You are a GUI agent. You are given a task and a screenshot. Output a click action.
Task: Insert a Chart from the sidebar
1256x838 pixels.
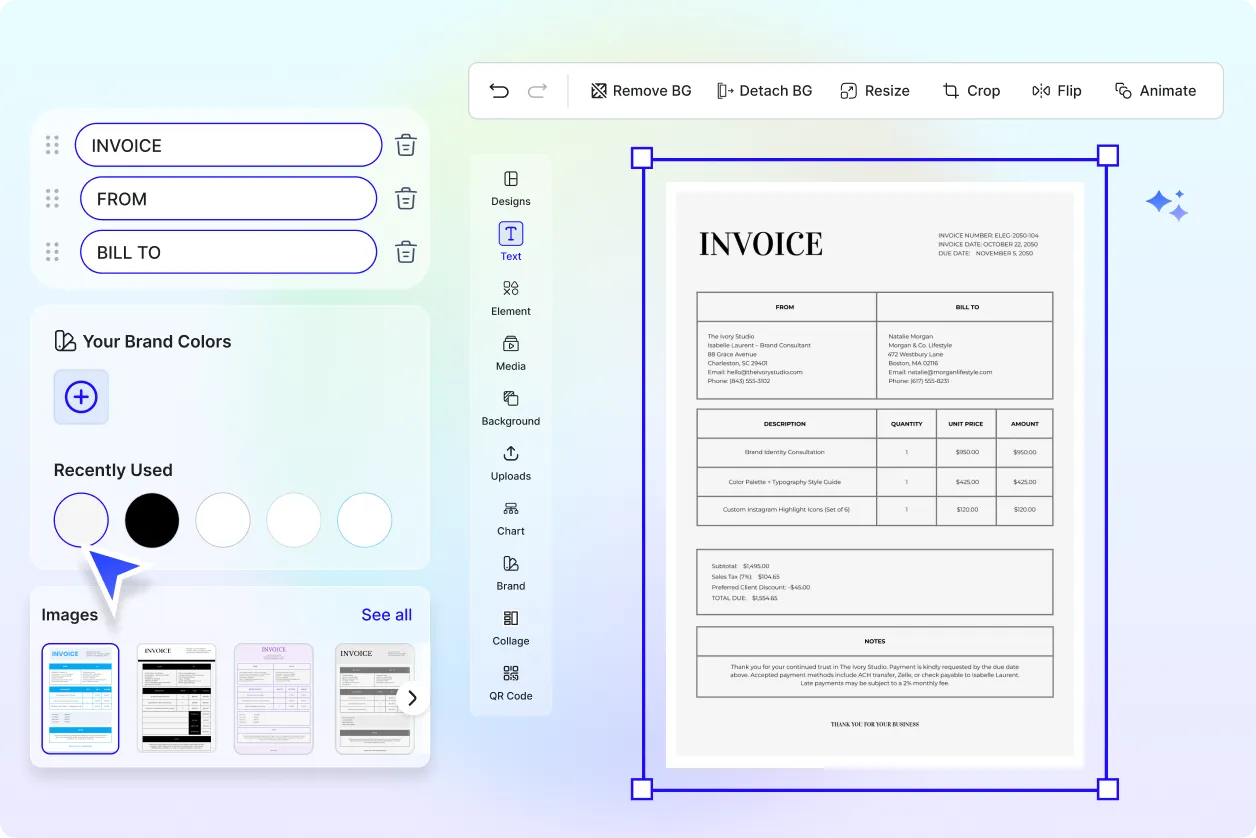tap(510, 517)
